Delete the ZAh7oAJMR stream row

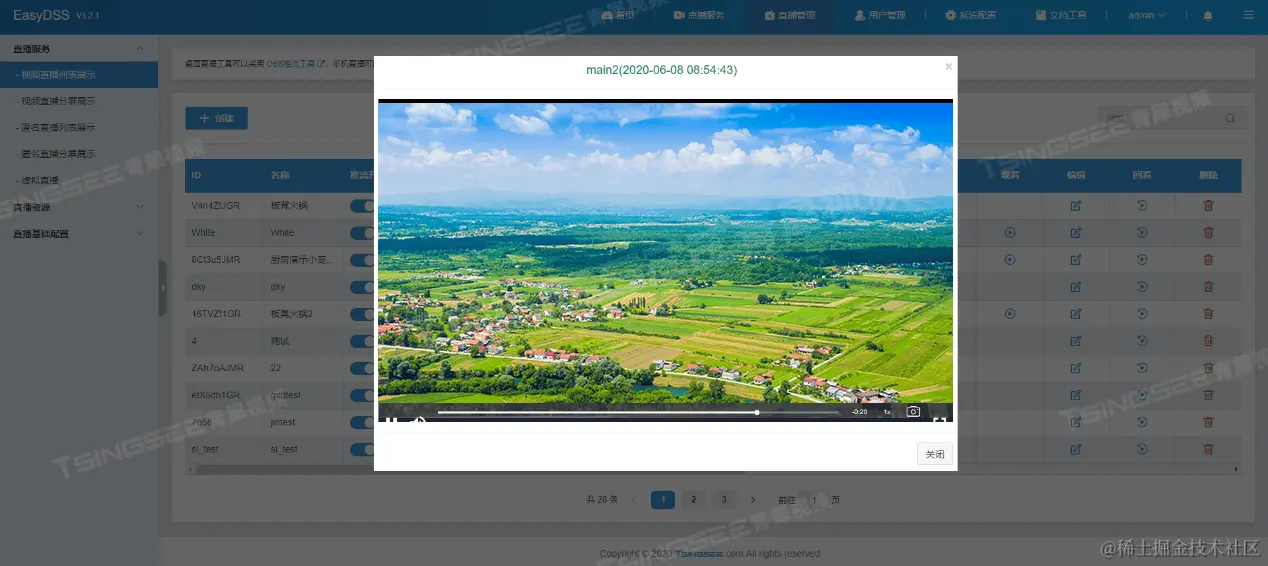point(1208,368)
